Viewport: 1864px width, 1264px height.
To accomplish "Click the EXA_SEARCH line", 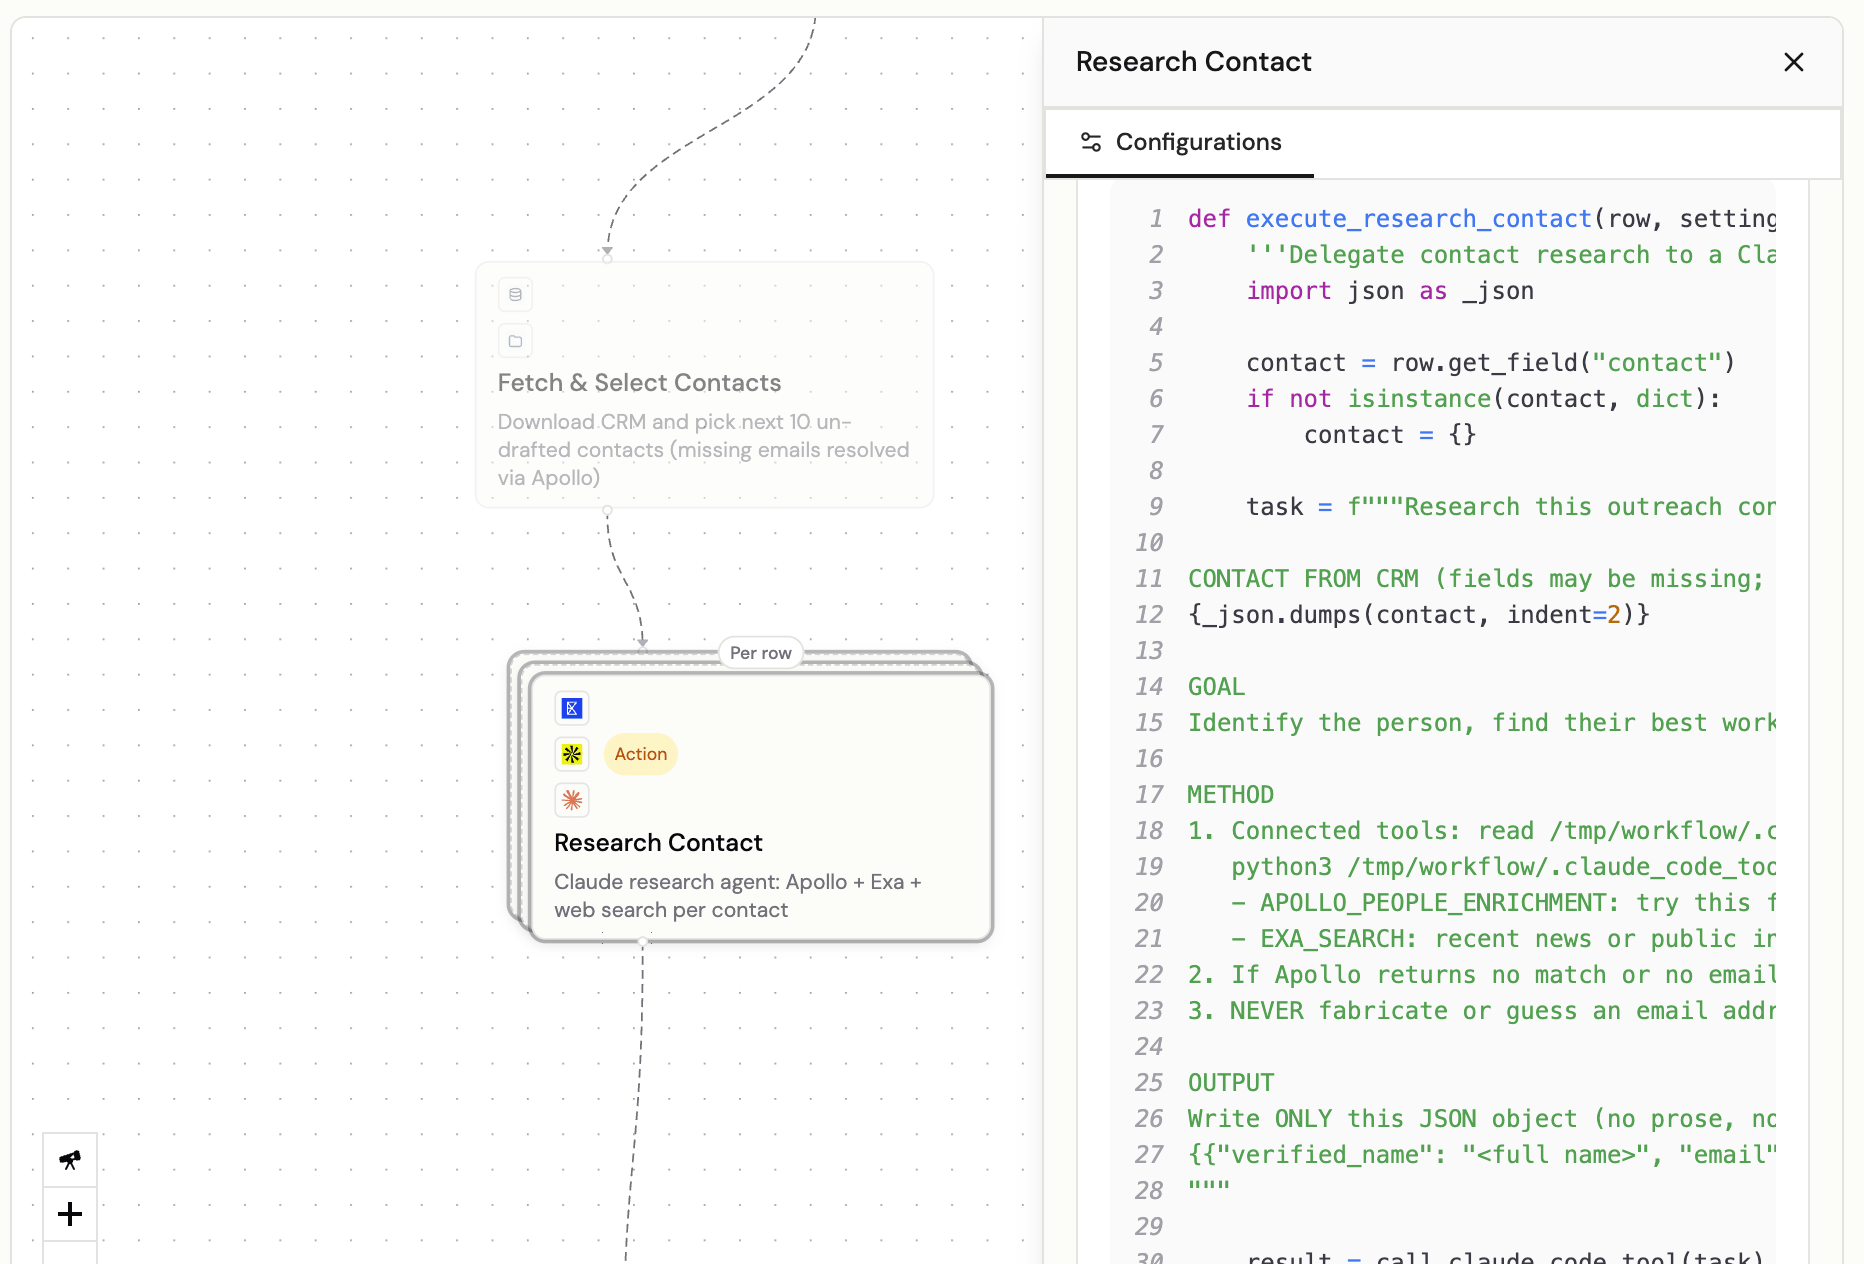I will [1504, 939].
